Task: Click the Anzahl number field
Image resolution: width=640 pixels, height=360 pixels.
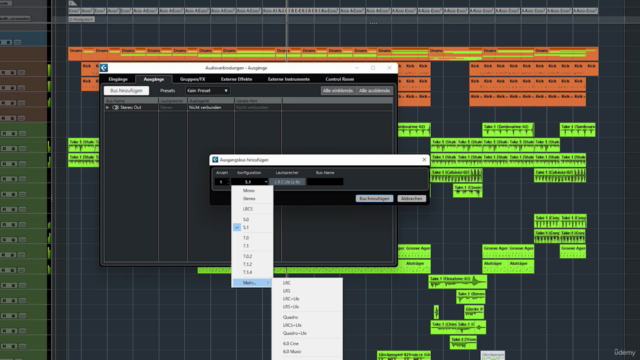Action: pos(222,182)
